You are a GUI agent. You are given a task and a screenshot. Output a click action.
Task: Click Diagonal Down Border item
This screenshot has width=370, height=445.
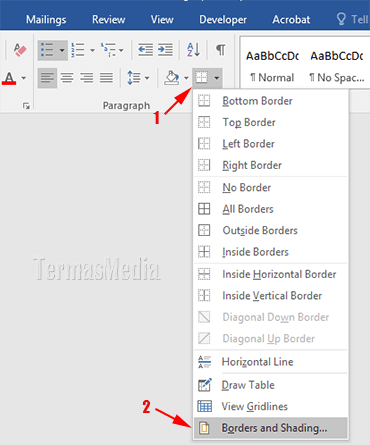[x=271, y=317]
